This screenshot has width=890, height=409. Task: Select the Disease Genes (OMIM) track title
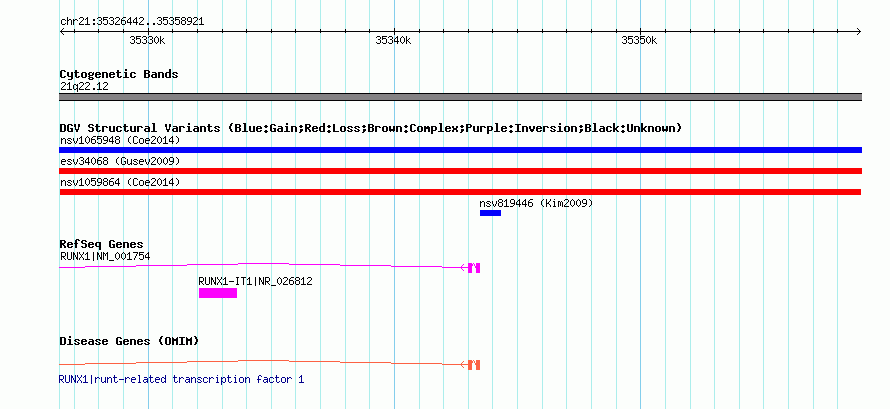click(x=129, y=341)
